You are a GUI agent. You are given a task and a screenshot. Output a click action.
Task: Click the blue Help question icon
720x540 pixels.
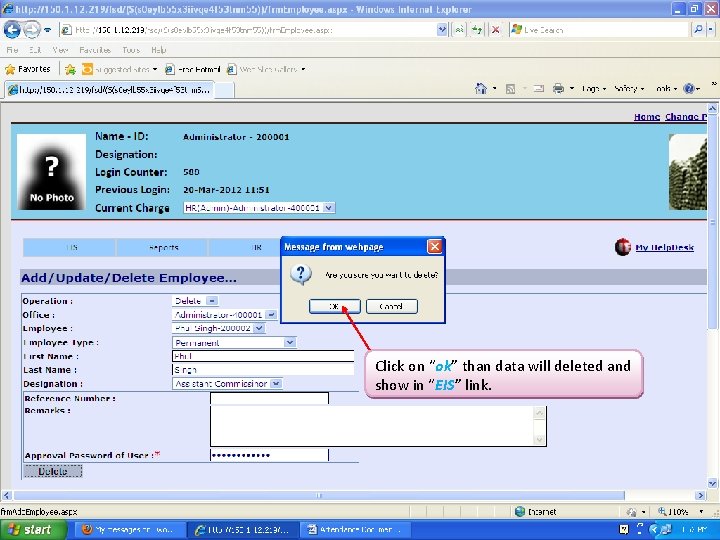689,89
